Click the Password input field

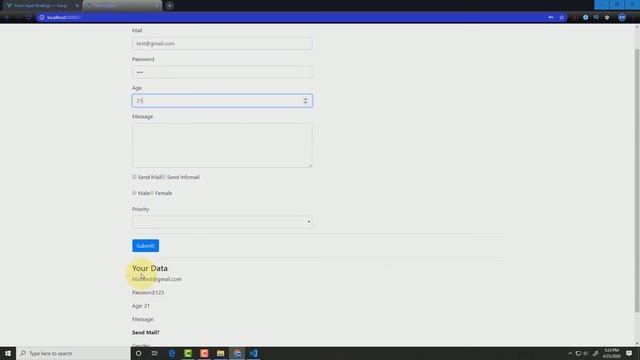click(222, 72)
